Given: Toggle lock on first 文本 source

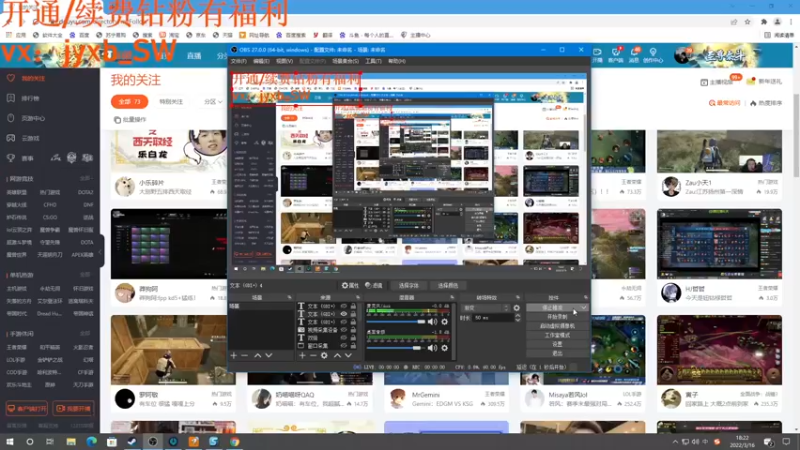Looking at the screenshot, I should click(x=353, y=306).
